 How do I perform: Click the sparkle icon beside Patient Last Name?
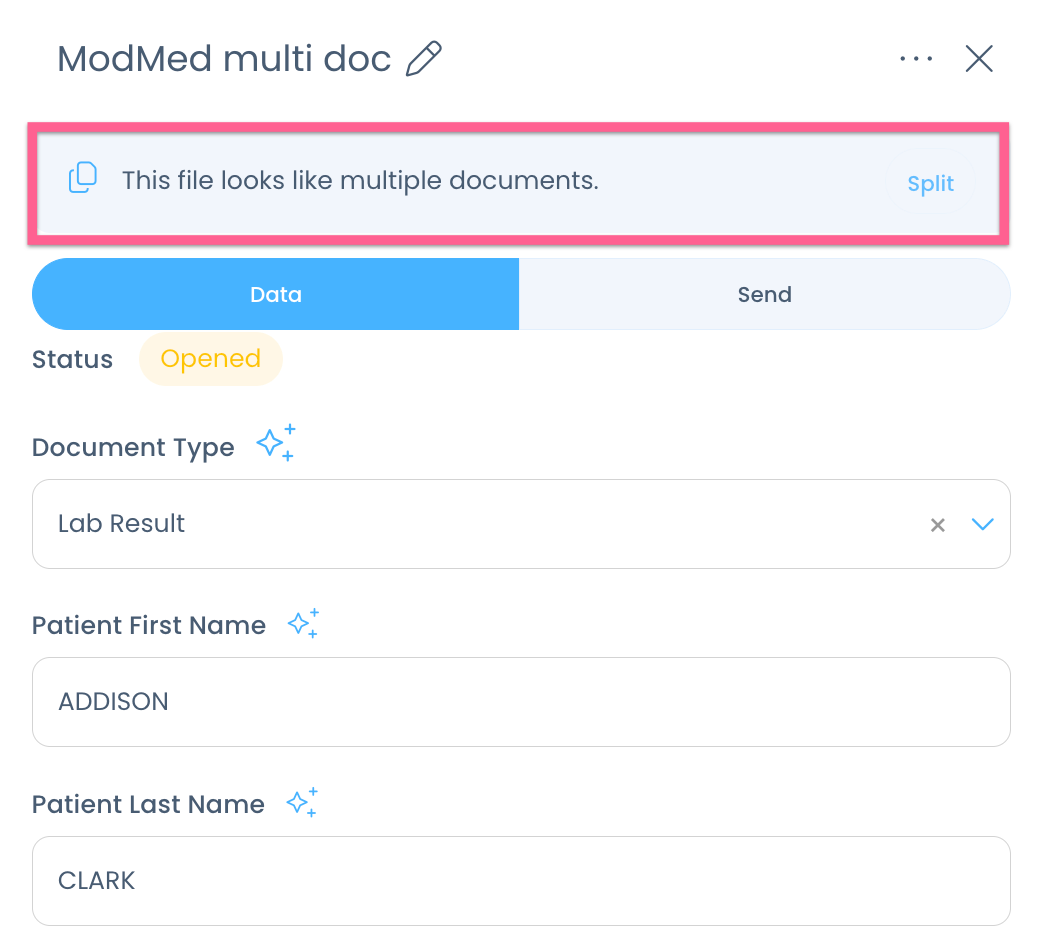coord(302,802)
